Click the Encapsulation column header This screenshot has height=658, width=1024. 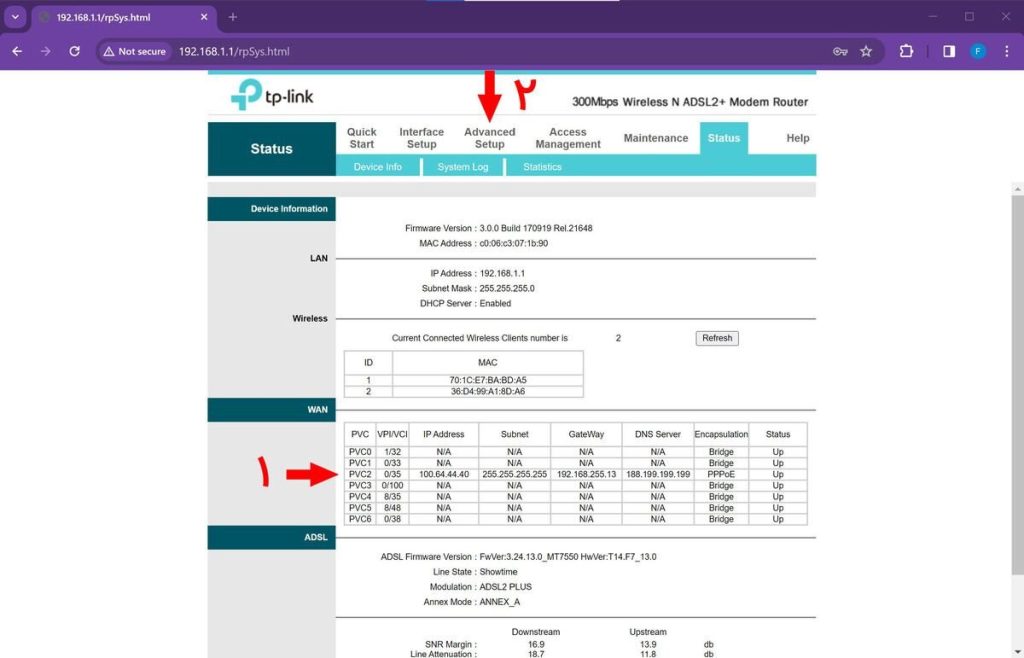click(721, 434)
